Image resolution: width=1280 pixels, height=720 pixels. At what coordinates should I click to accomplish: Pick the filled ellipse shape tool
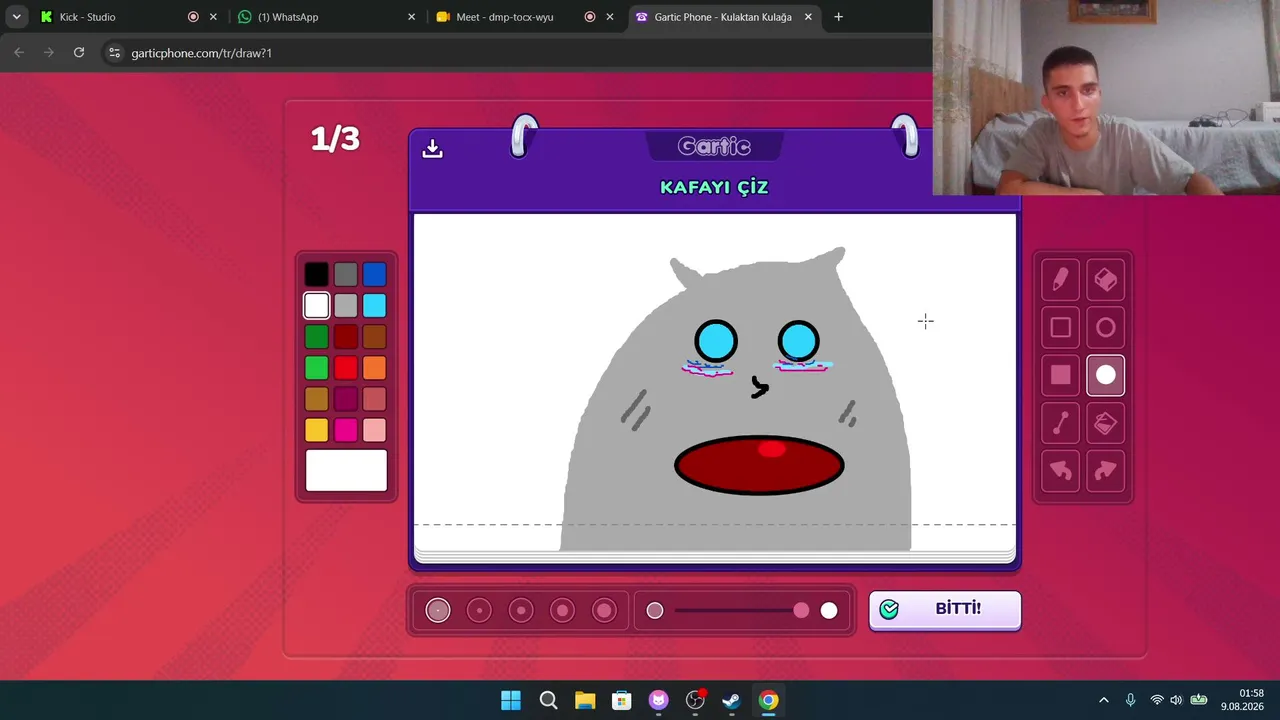click(x=1105, y=375)
